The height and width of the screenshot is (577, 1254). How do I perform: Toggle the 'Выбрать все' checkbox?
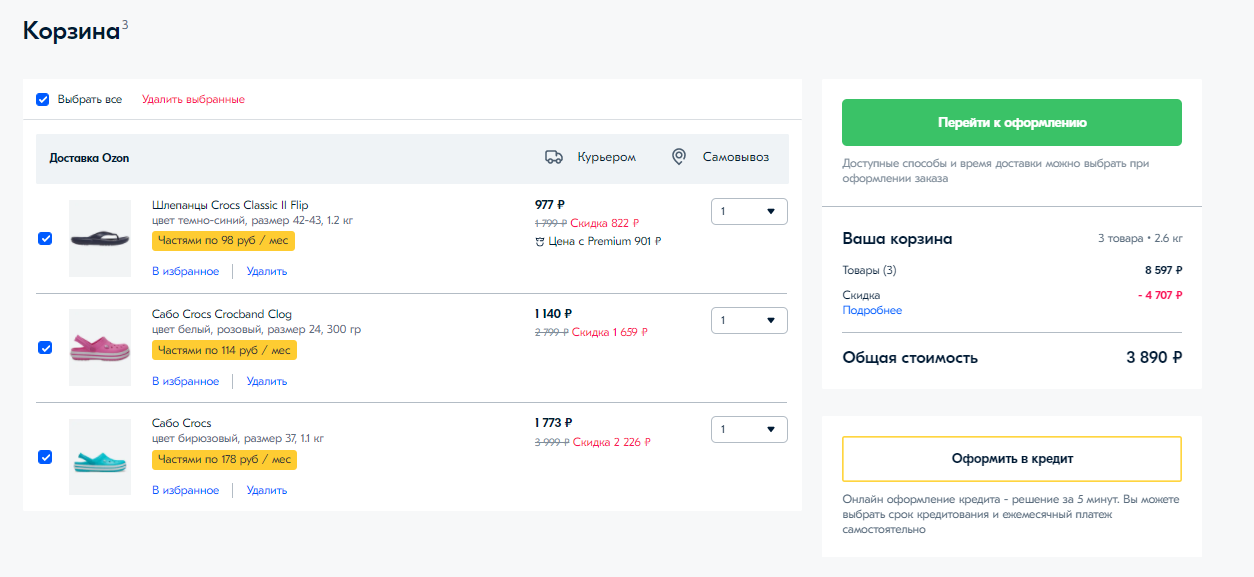point(43,100)
